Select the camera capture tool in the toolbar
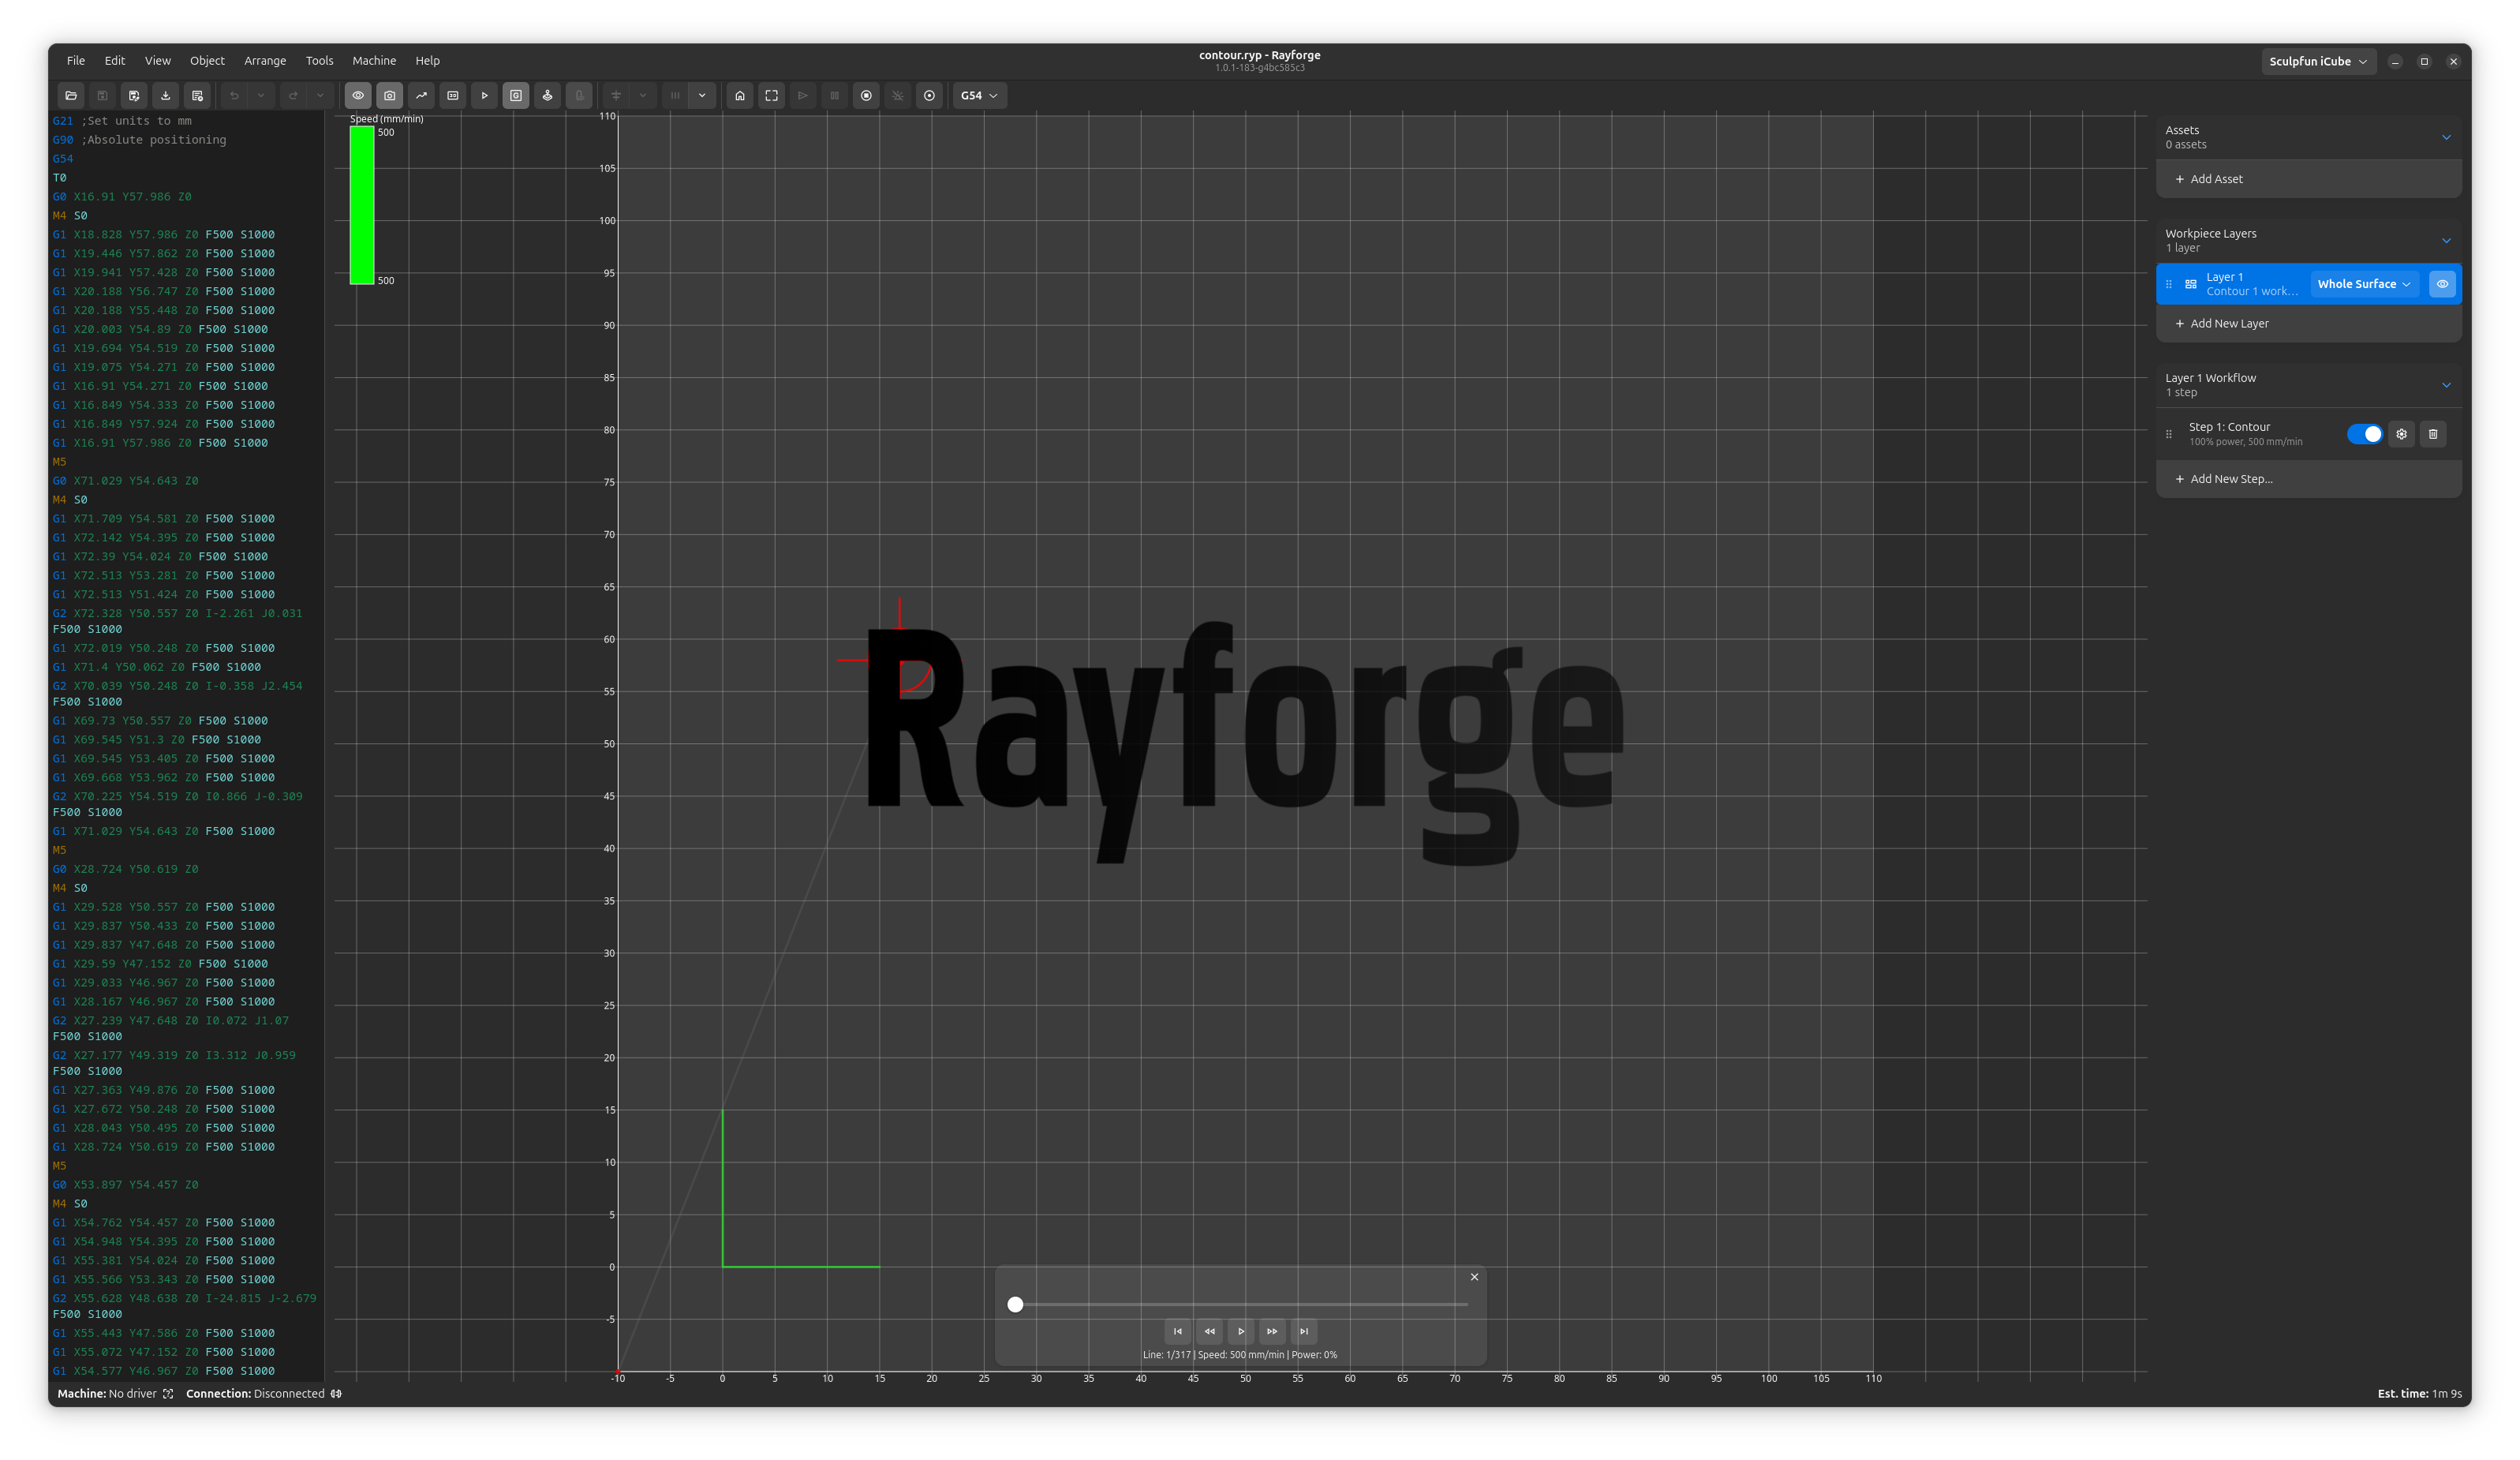This screenshot has width=2520, height=1460. click(390, 95)
